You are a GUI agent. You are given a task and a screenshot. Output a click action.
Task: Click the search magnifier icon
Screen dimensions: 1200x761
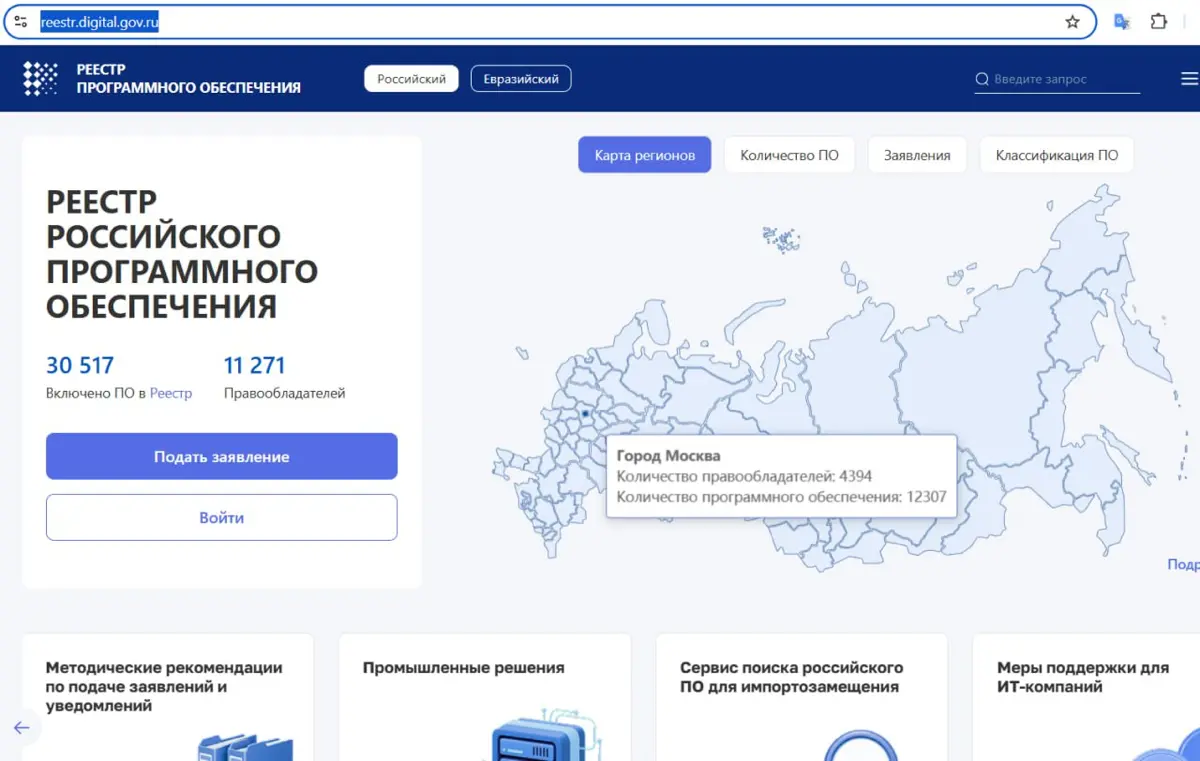[982, 79]
